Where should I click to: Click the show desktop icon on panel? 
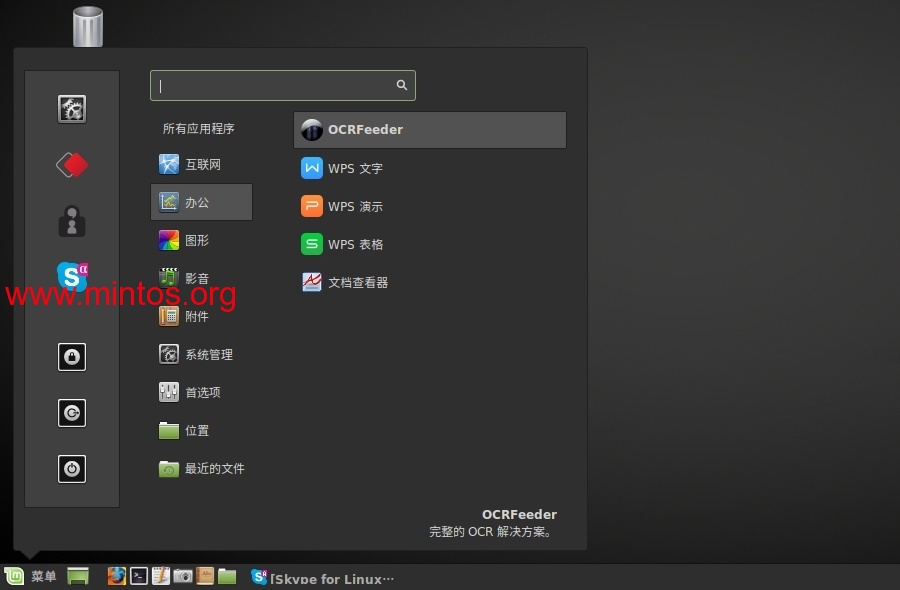coord(78,576)
